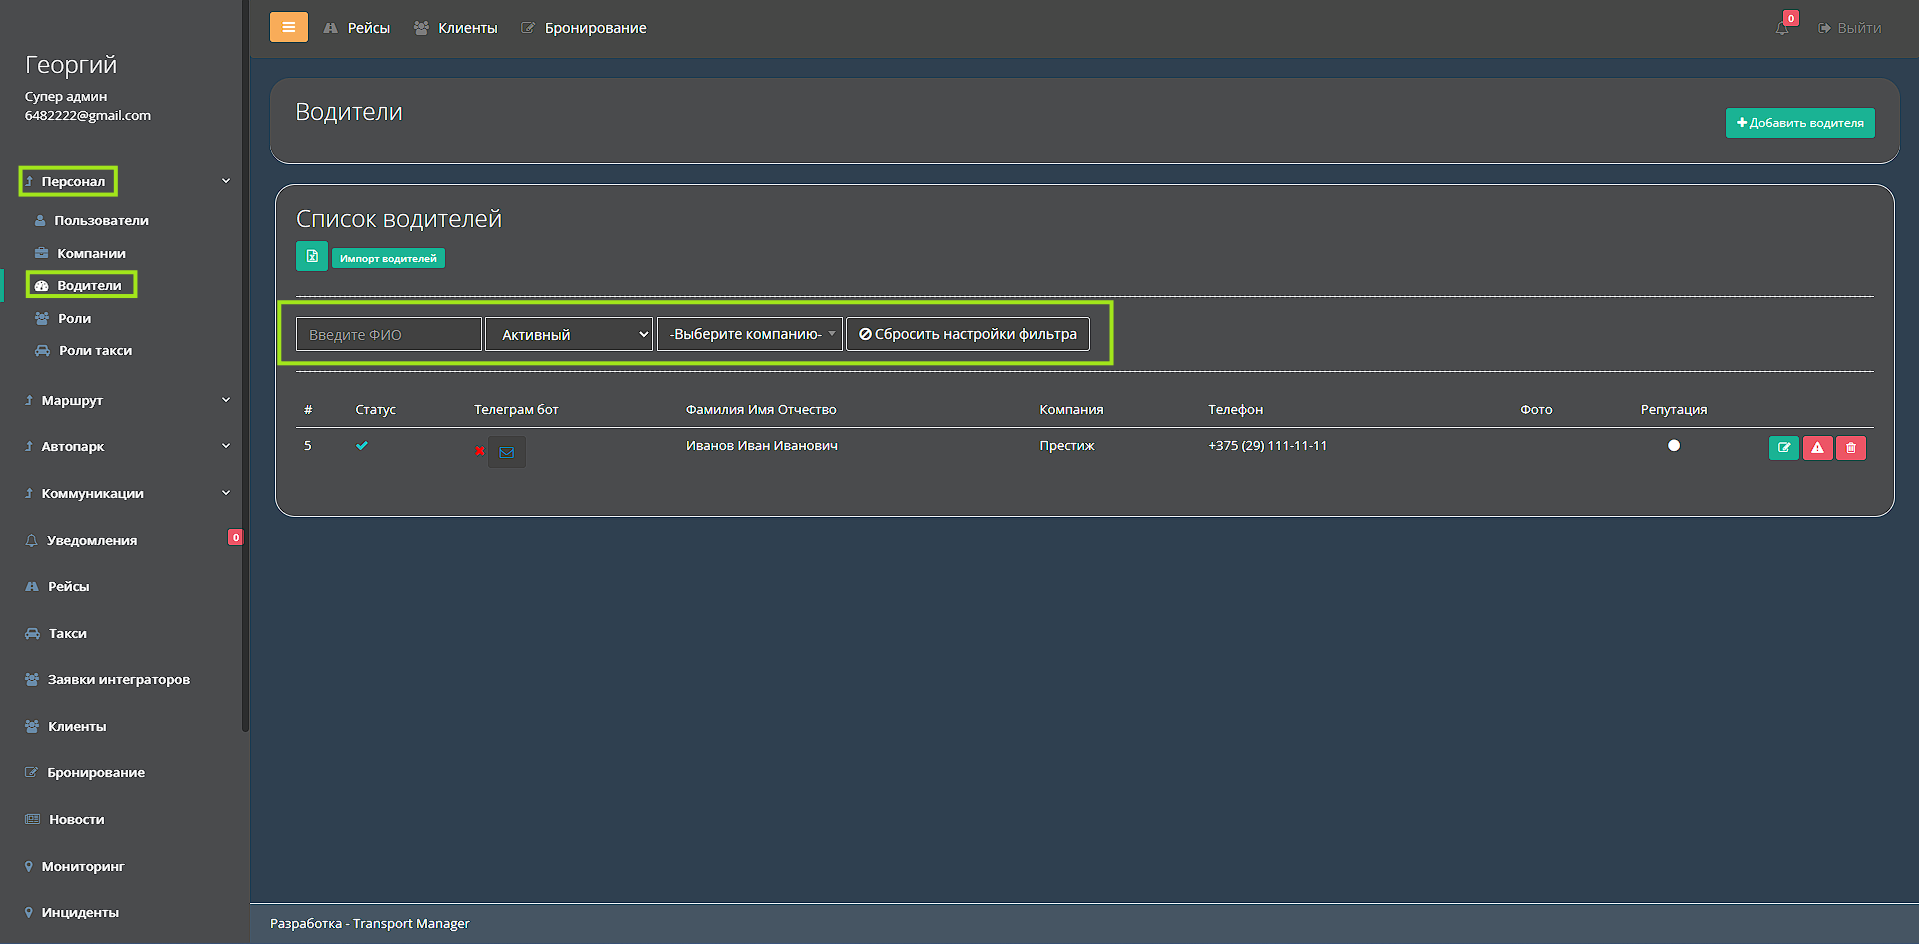Click the Telegram envelope icon for Иванов

(x=507, y=452)
